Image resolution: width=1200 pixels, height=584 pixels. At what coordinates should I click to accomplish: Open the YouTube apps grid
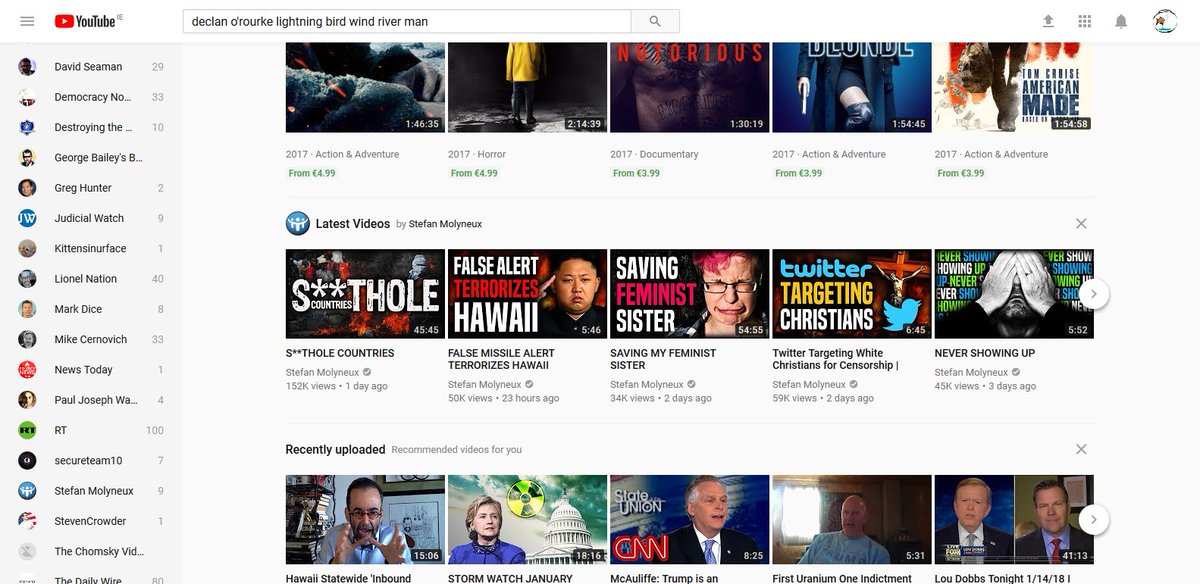(1085, 21)
